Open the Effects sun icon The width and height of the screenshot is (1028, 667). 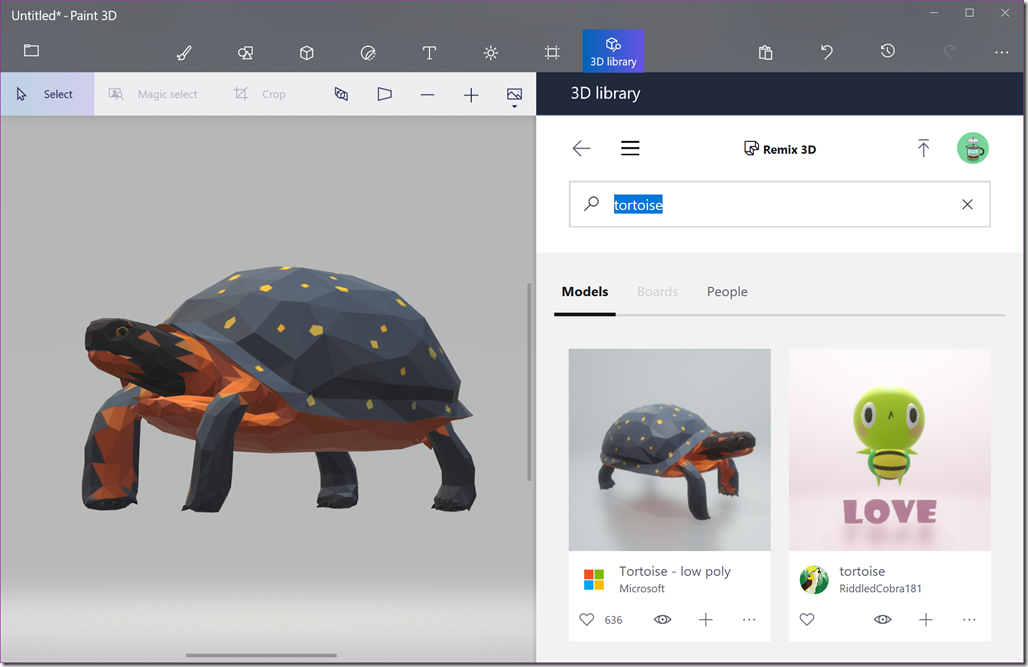(490, 52)
